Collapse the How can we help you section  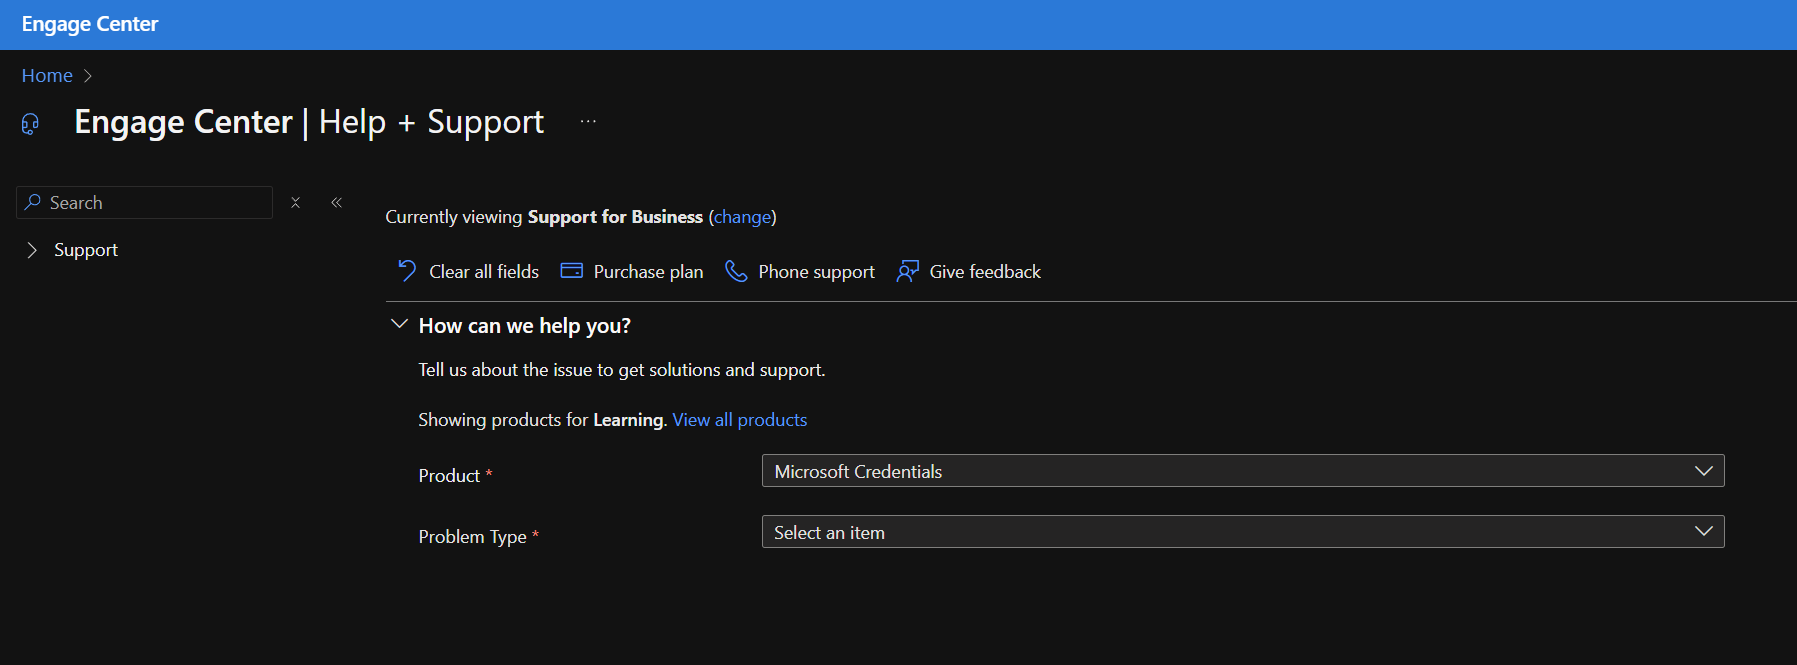[x=399, y=324]
